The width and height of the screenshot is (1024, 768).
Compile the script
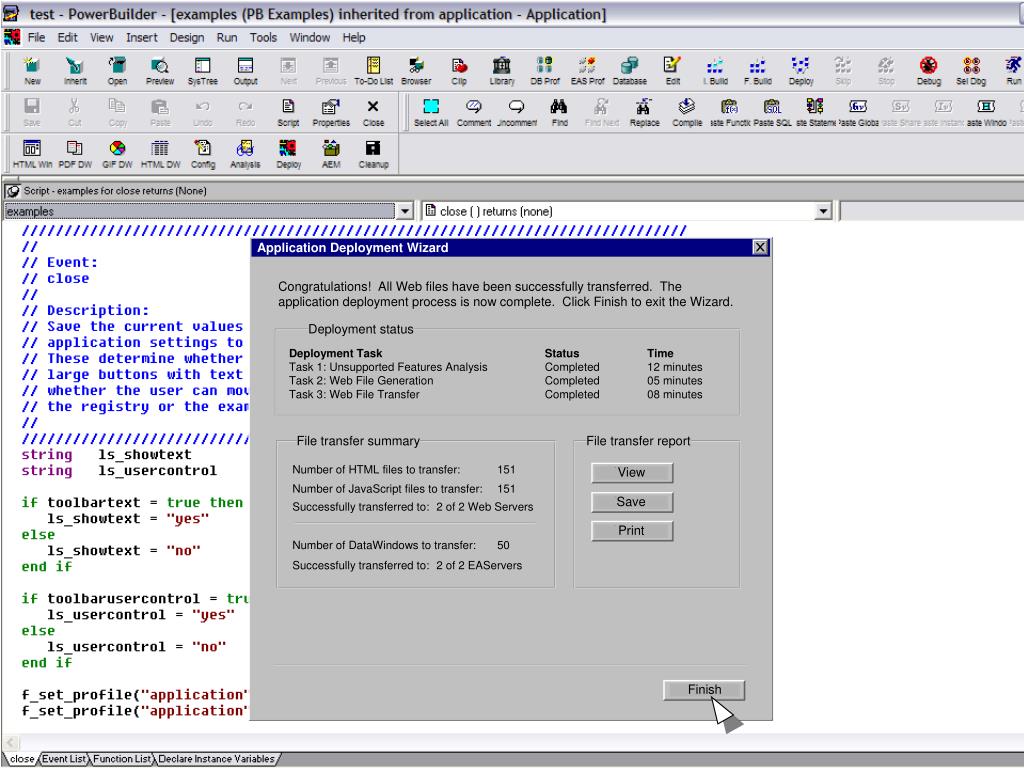[x=687, y=112]
